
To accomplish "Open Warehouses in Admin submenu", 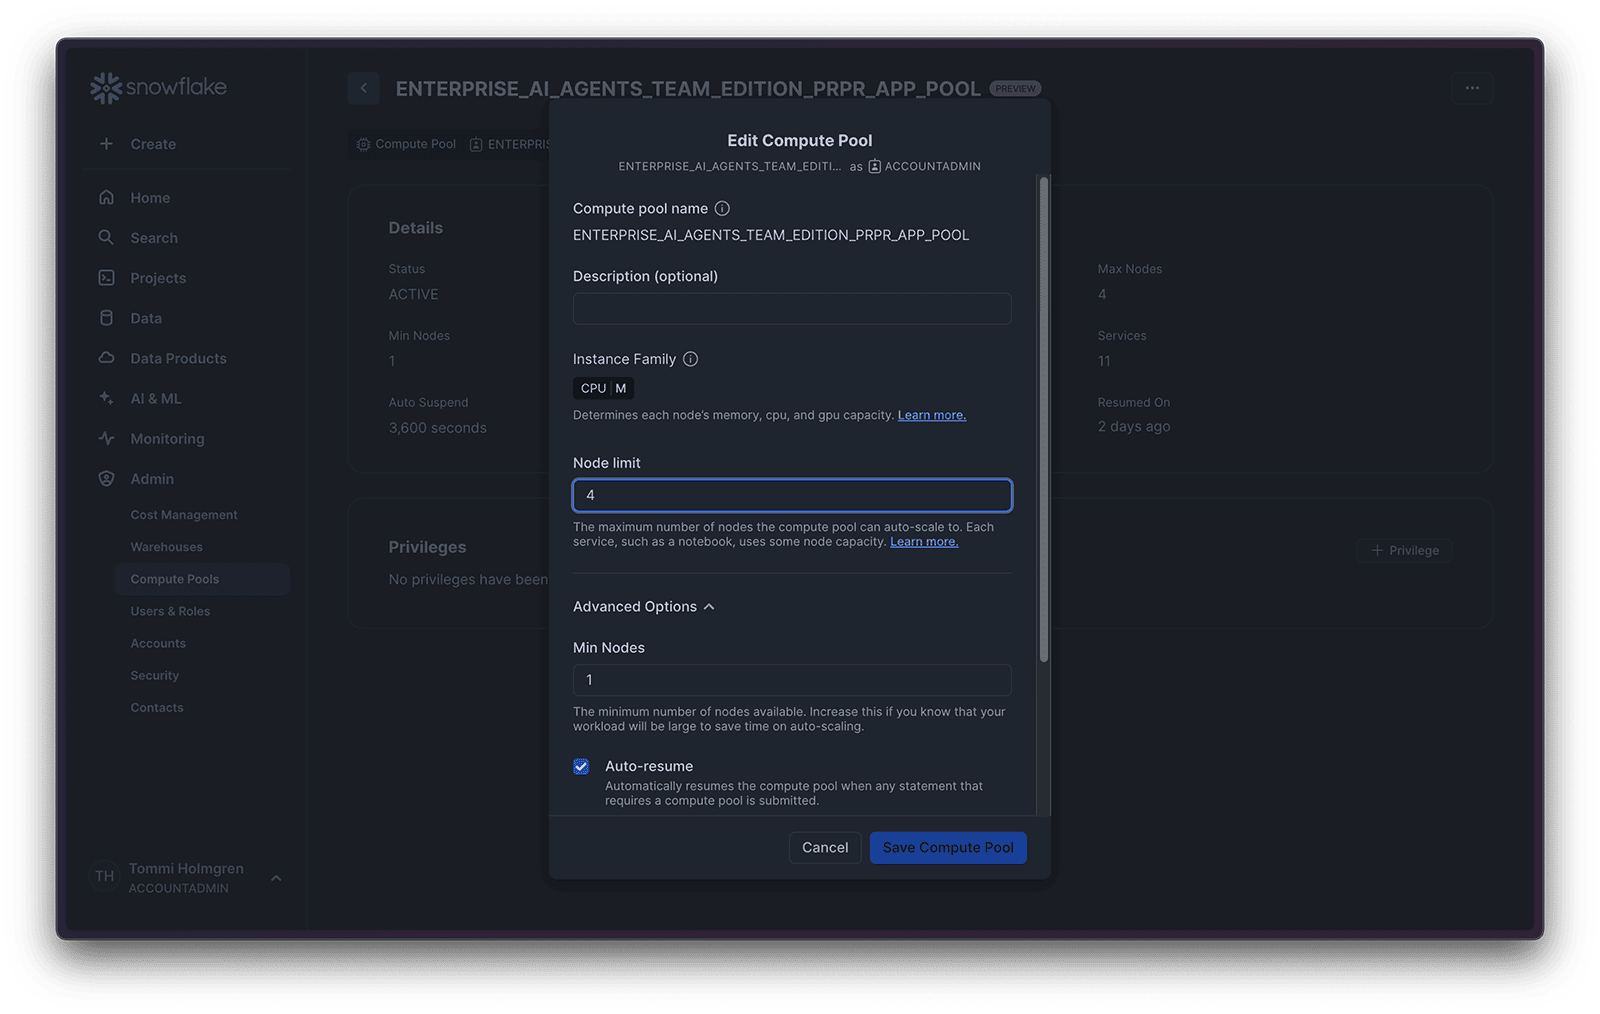I will [x=166, y=547].
